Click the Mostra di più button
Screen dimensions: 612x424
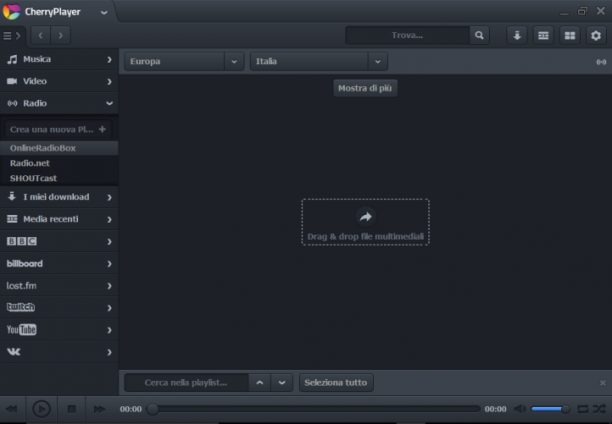point(365,88)
